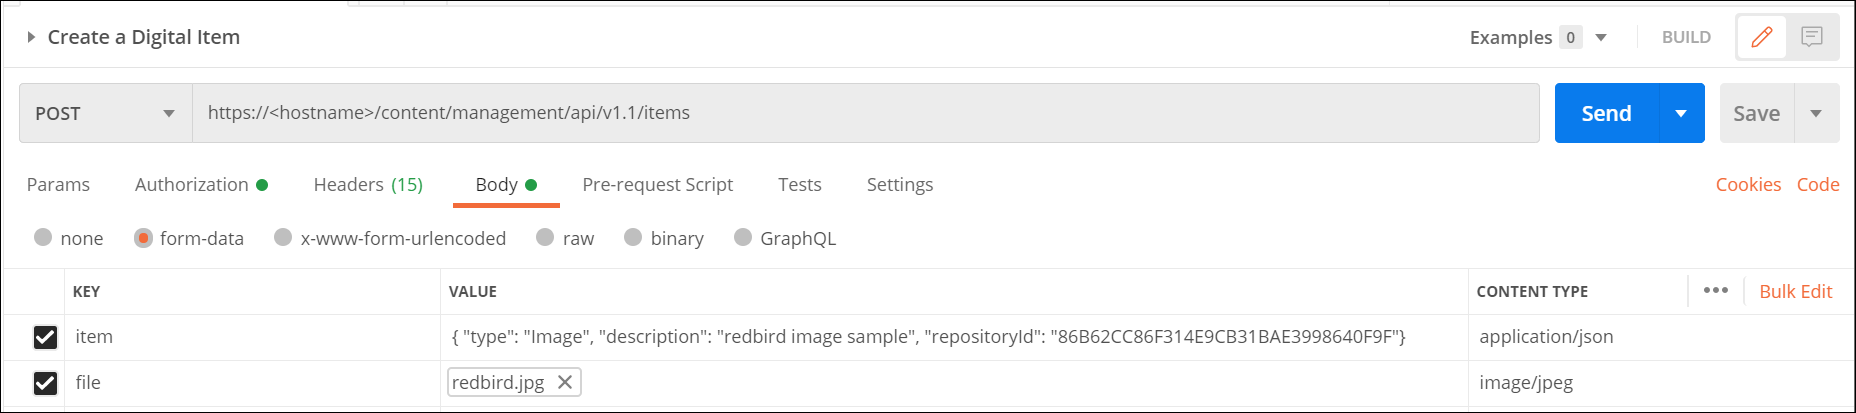Expand the Create a Digital Item request
1856x413 pixels.
click(31, 37)
